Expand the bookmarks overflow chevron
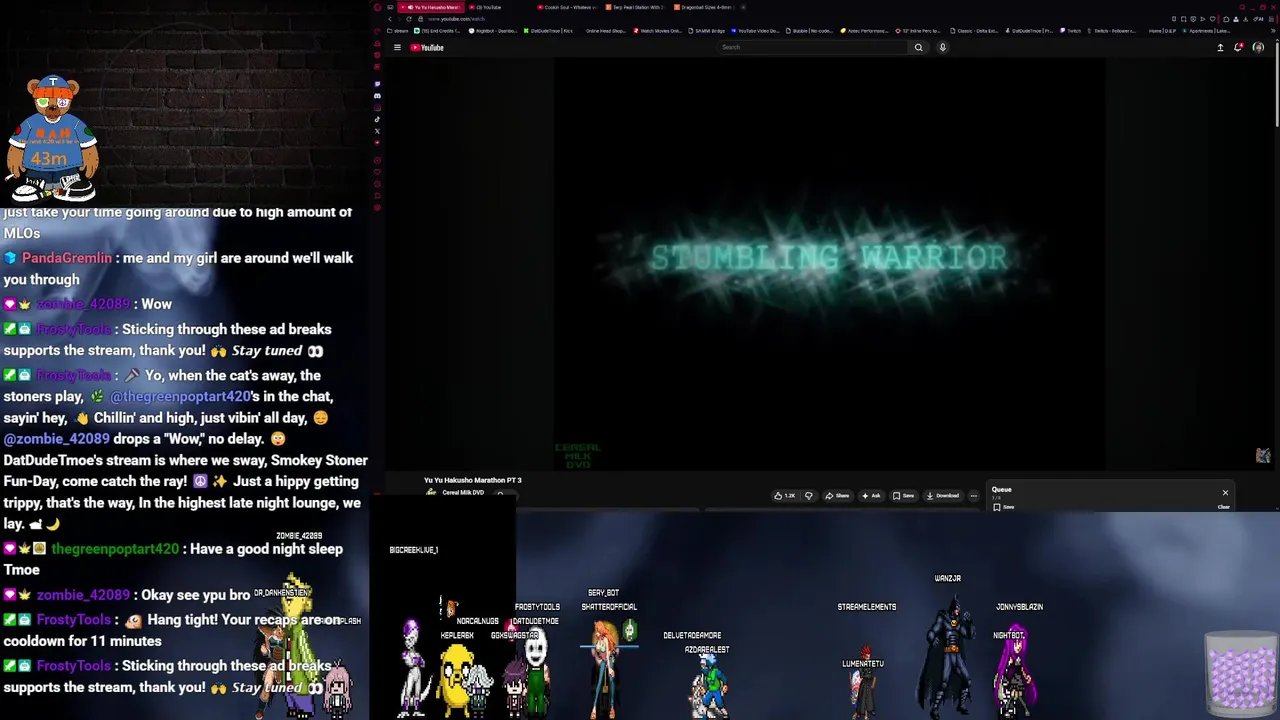The image size is (1280, 720). coord(1273,31)
